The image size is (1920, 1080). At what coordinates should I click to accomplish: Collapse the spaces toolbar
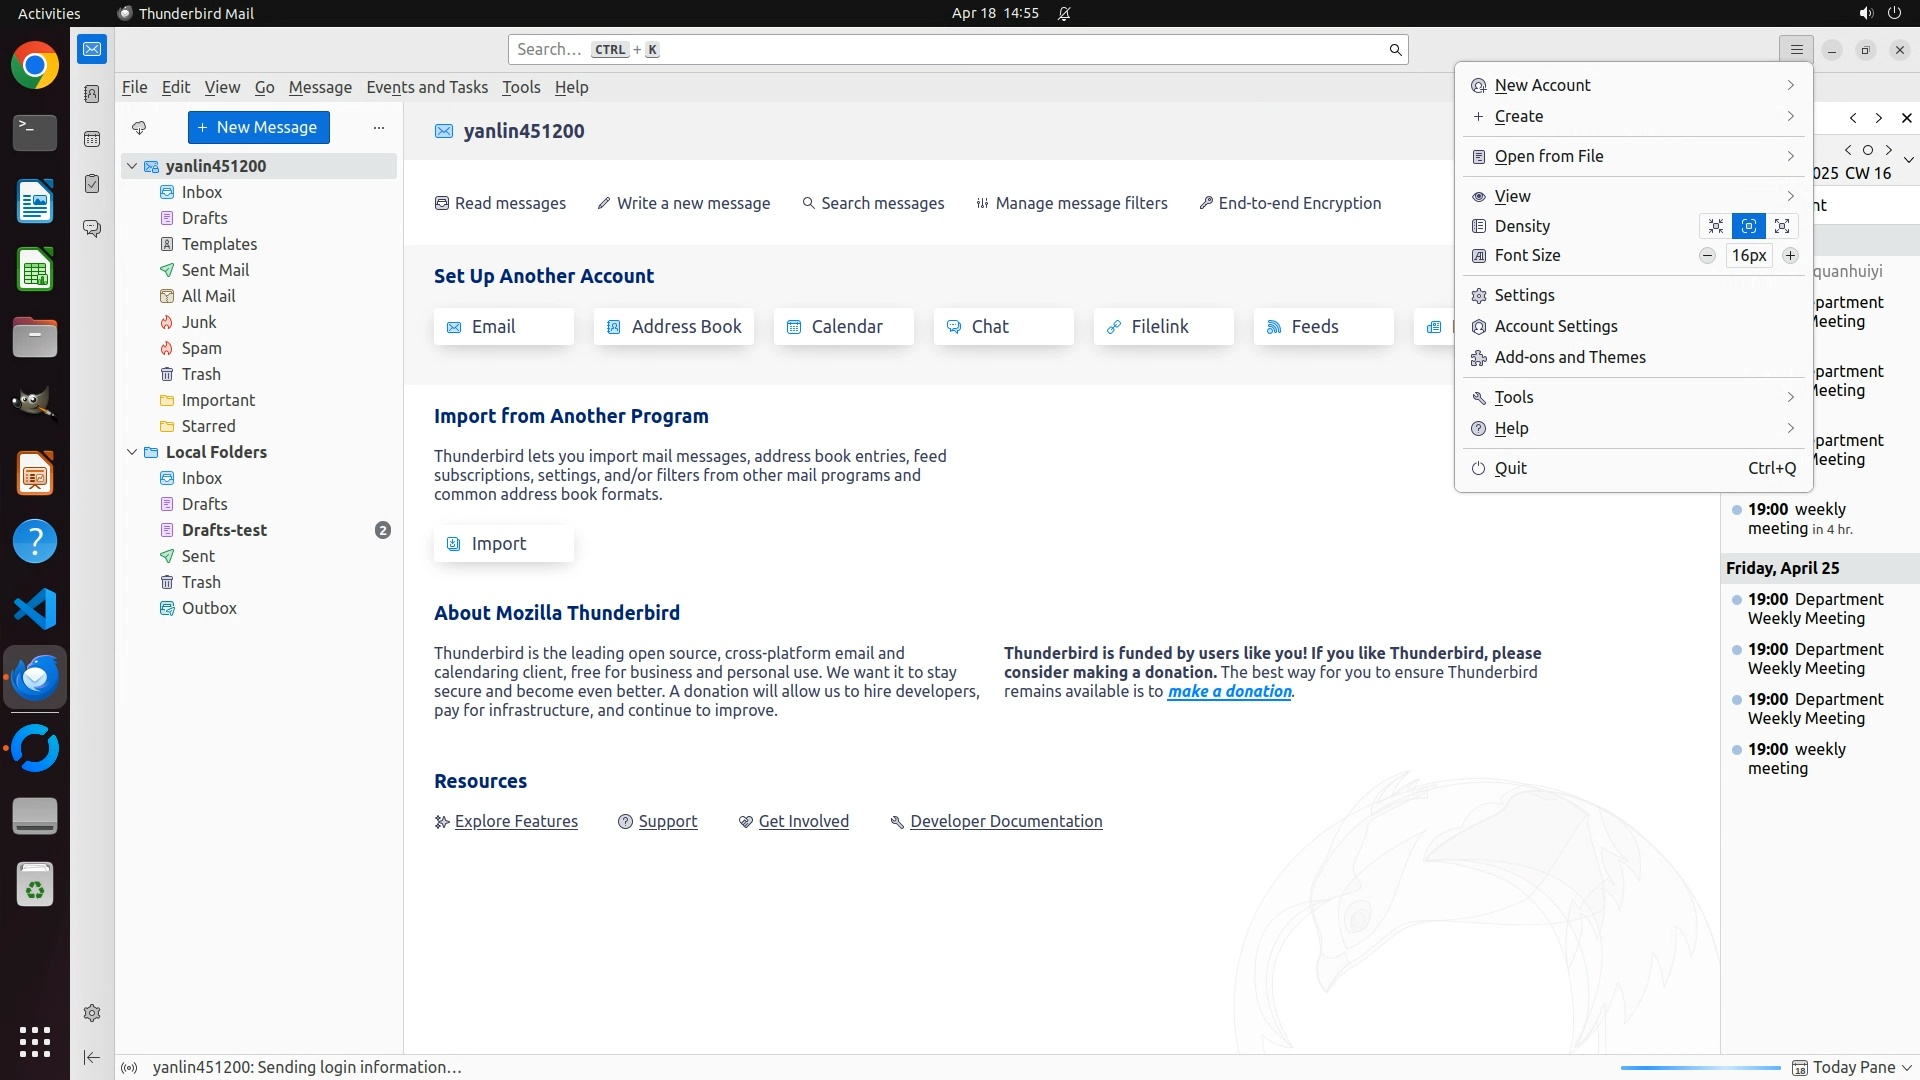[x=92, y=1057]
